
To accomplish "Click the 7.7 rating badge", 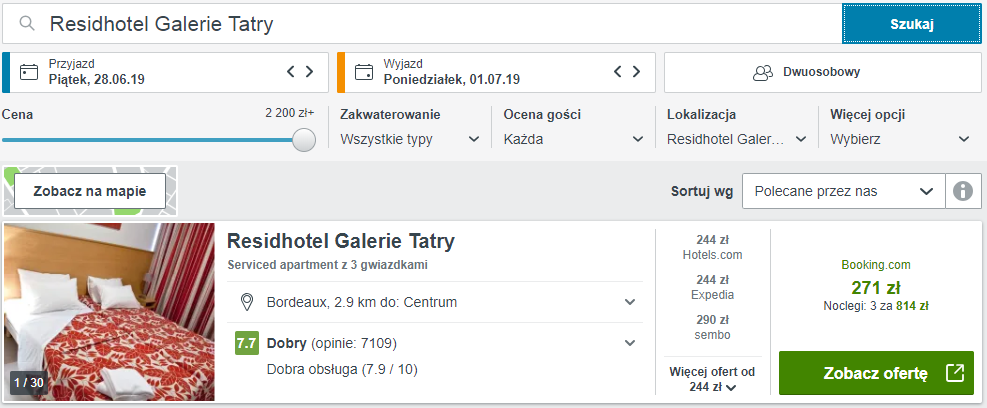I will (247, 343).
